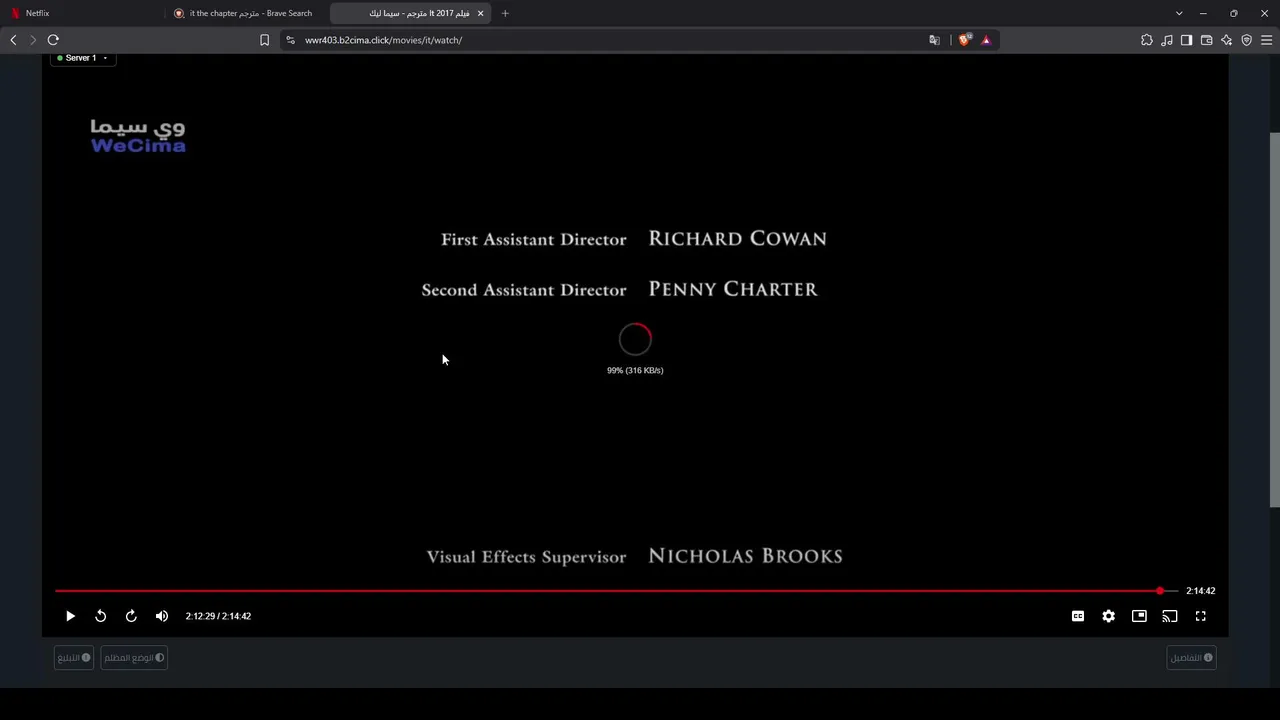Close the It 2017 movie tab

(480, 13)
